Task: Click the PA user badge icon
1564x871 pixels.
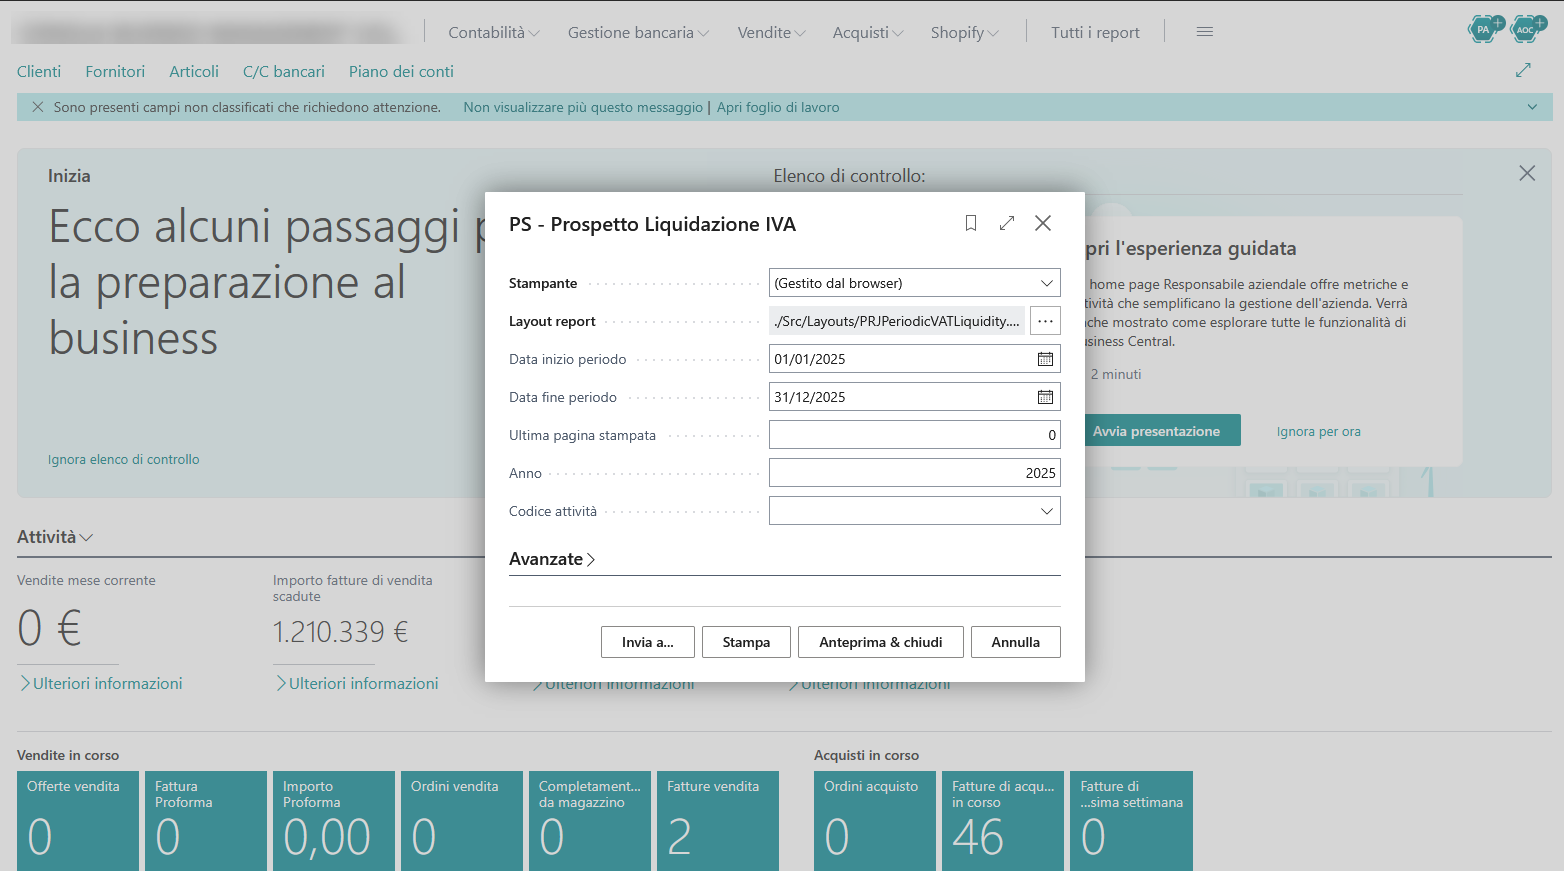Action: click(1485, 29)
